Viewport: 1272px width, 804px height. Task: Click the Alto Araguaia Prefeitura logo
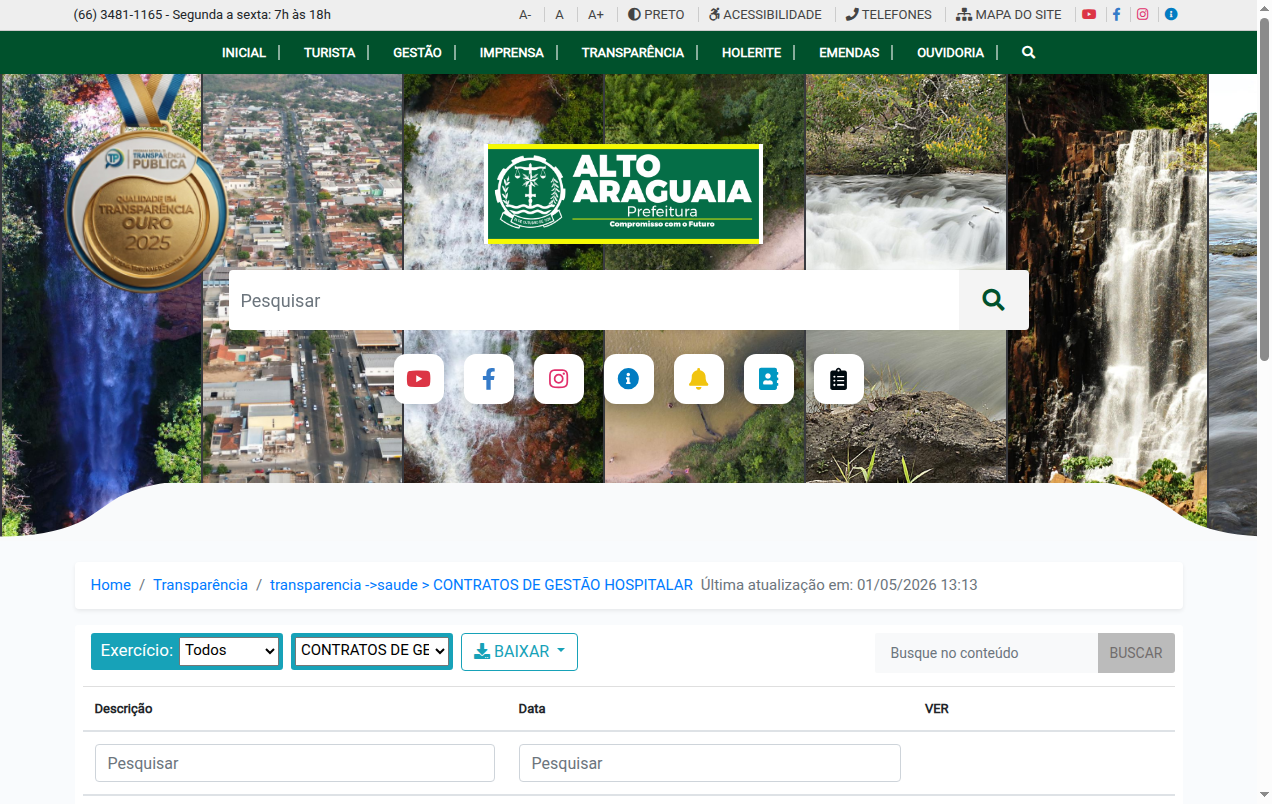(x=624, y=194)
